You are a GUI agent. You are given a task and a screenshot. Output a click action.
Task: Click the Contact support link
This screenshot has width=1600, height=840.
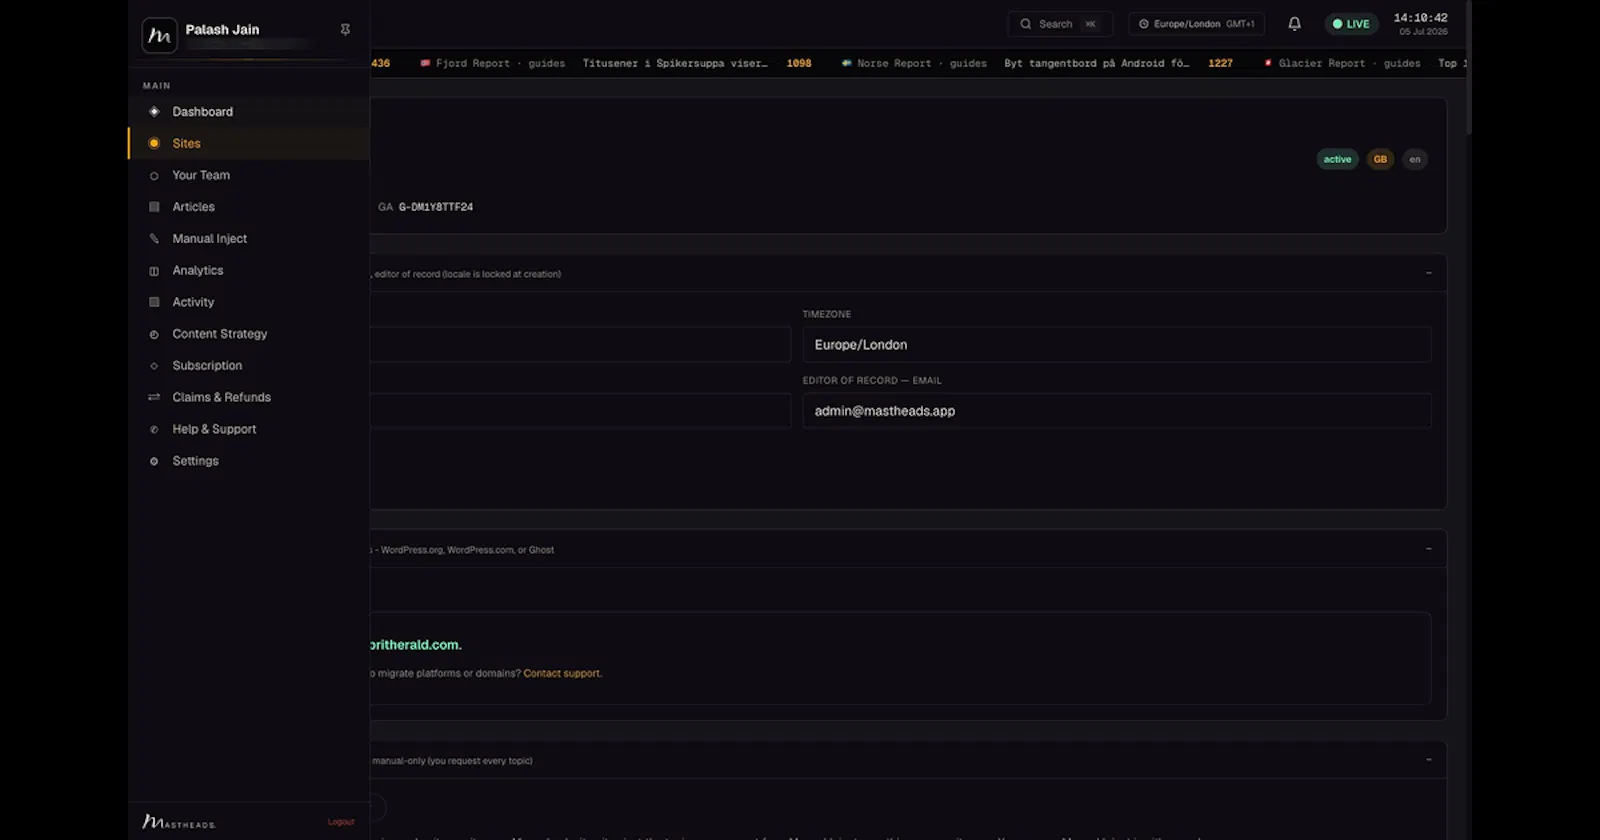[562, 673]
